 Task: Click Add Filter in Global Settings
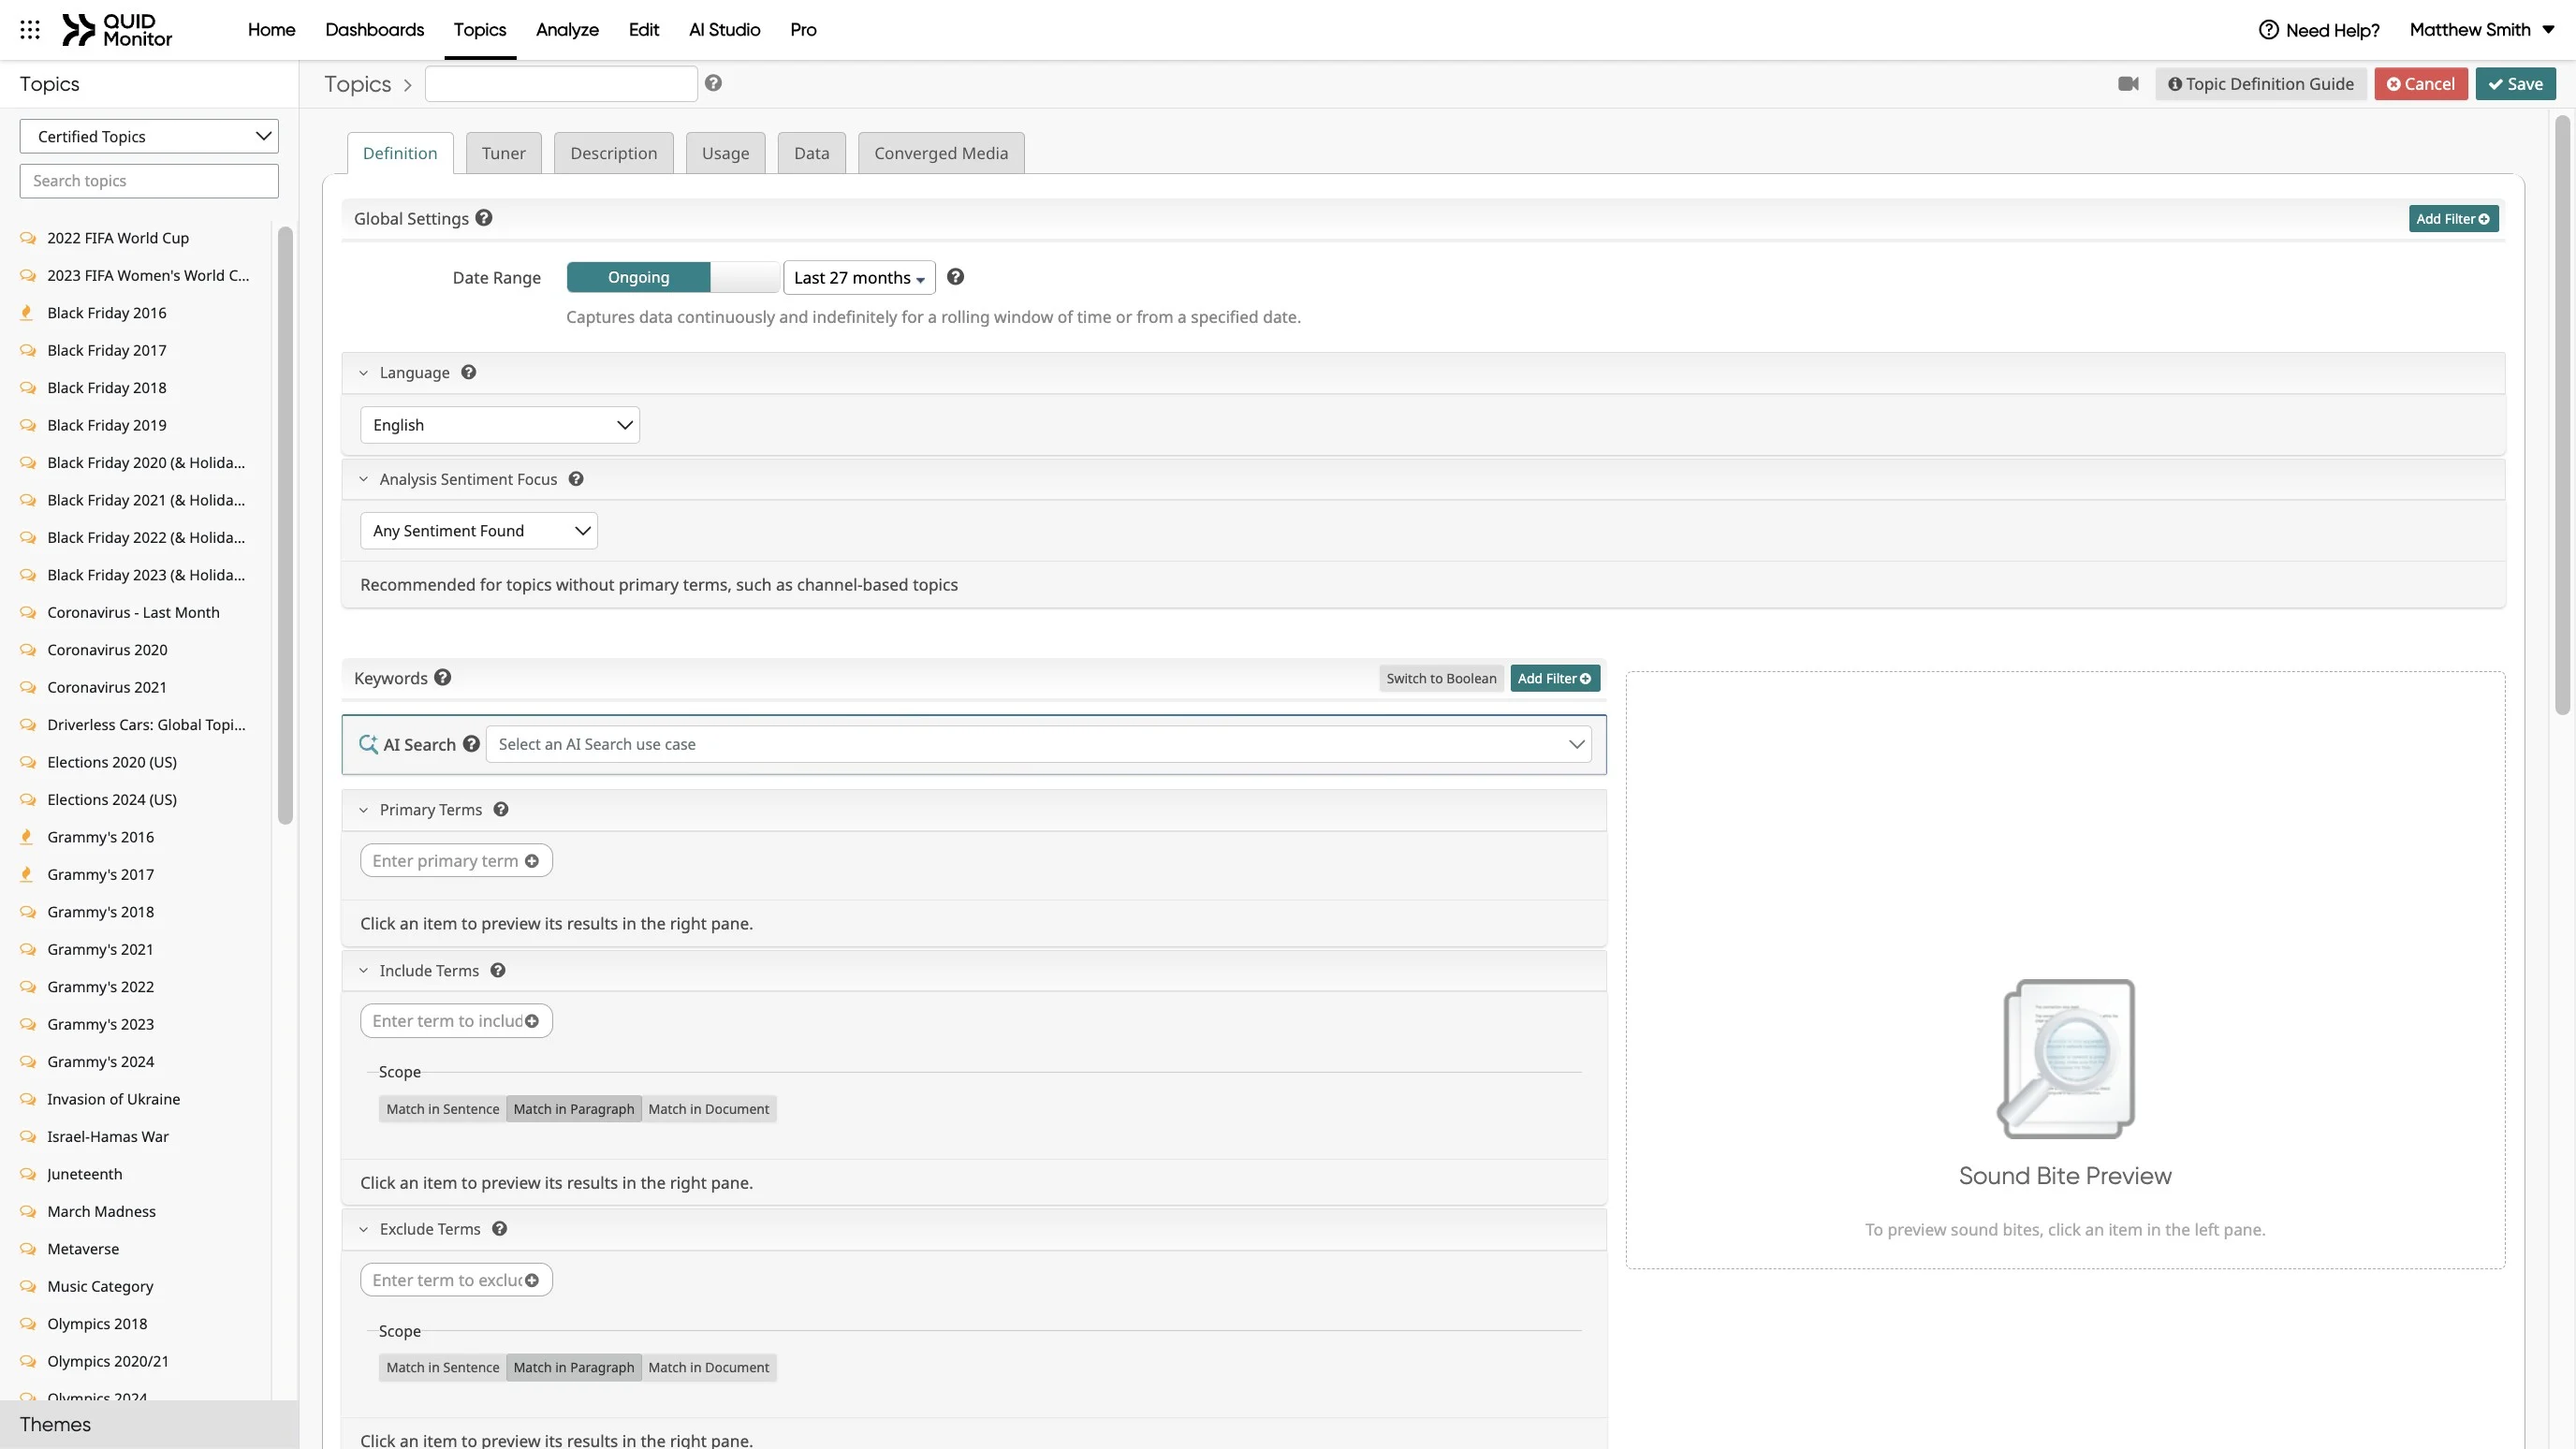[2453, 219]
